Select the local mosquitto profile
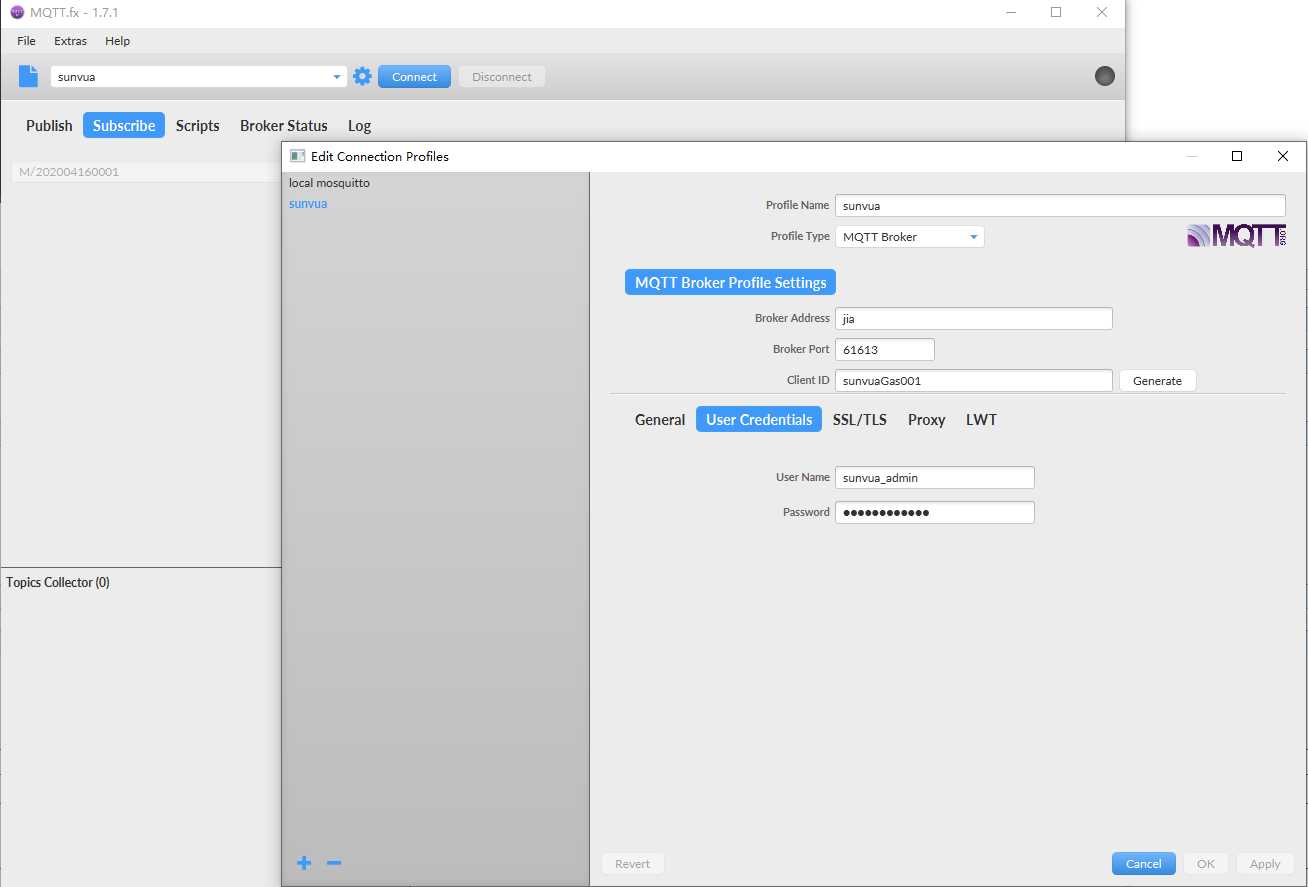 [x=329, y=183]
